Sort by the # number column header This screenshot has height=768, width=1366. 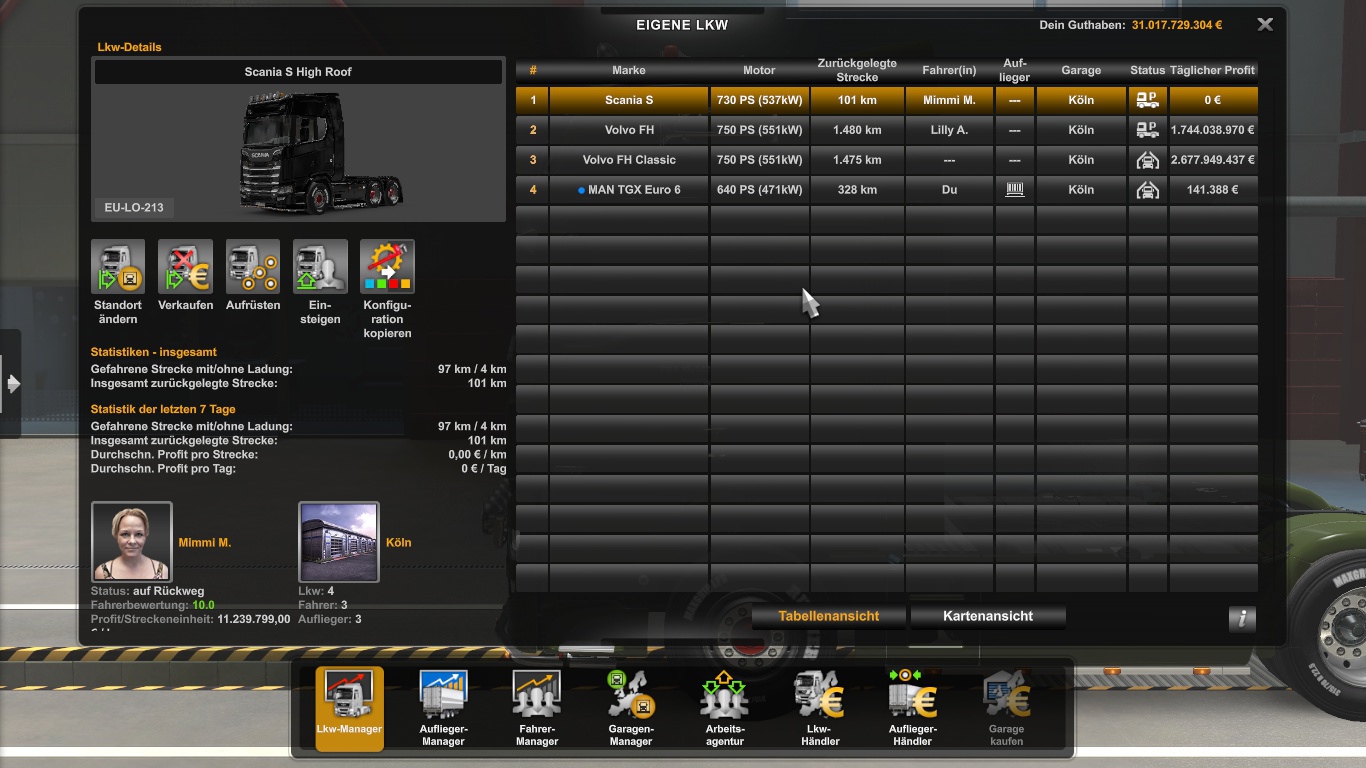tap(533, 70)
